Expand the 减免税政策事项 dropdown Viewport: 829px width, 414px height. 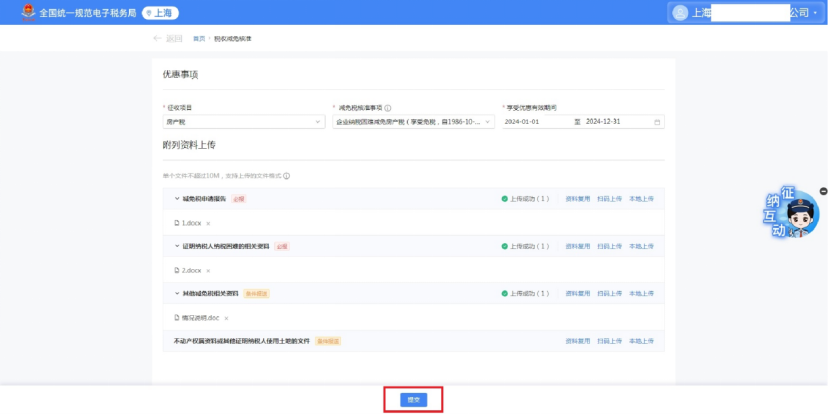(x=412, y=122)
